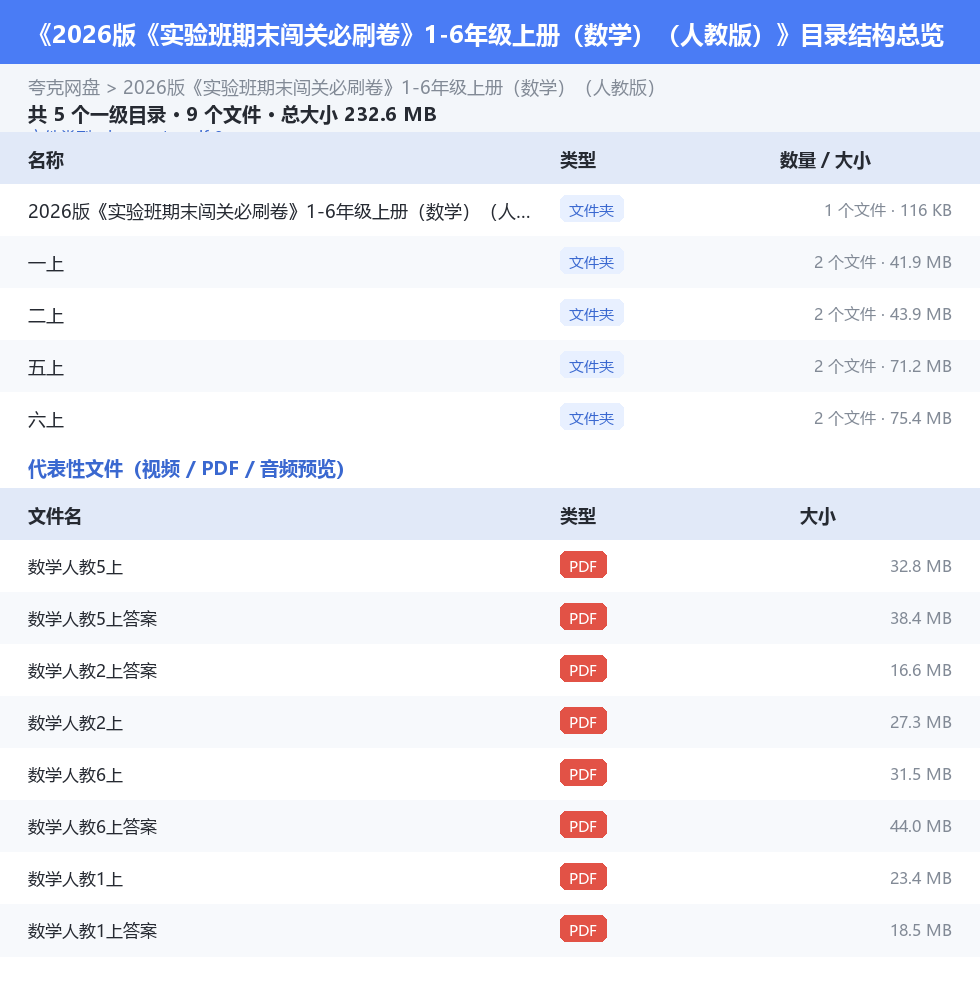980x988 pixels.
Task: Click PDF badge for 数学人教2上
Action: point(584,721)
